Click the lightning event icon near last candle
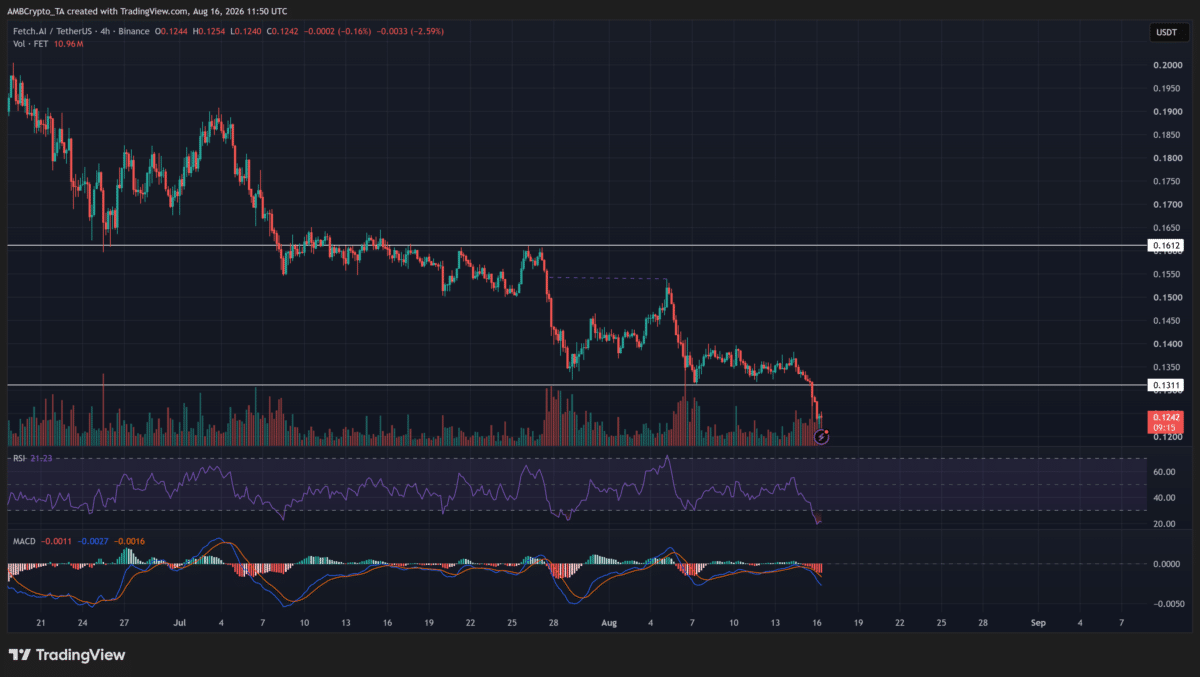 (822, 436)
